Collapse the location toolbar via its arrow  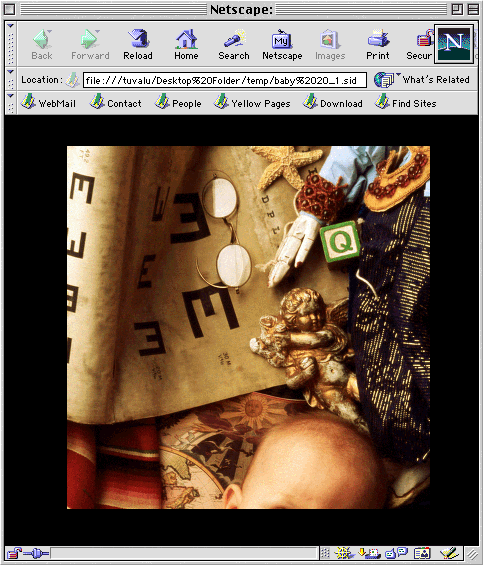(x=10, y=72)
